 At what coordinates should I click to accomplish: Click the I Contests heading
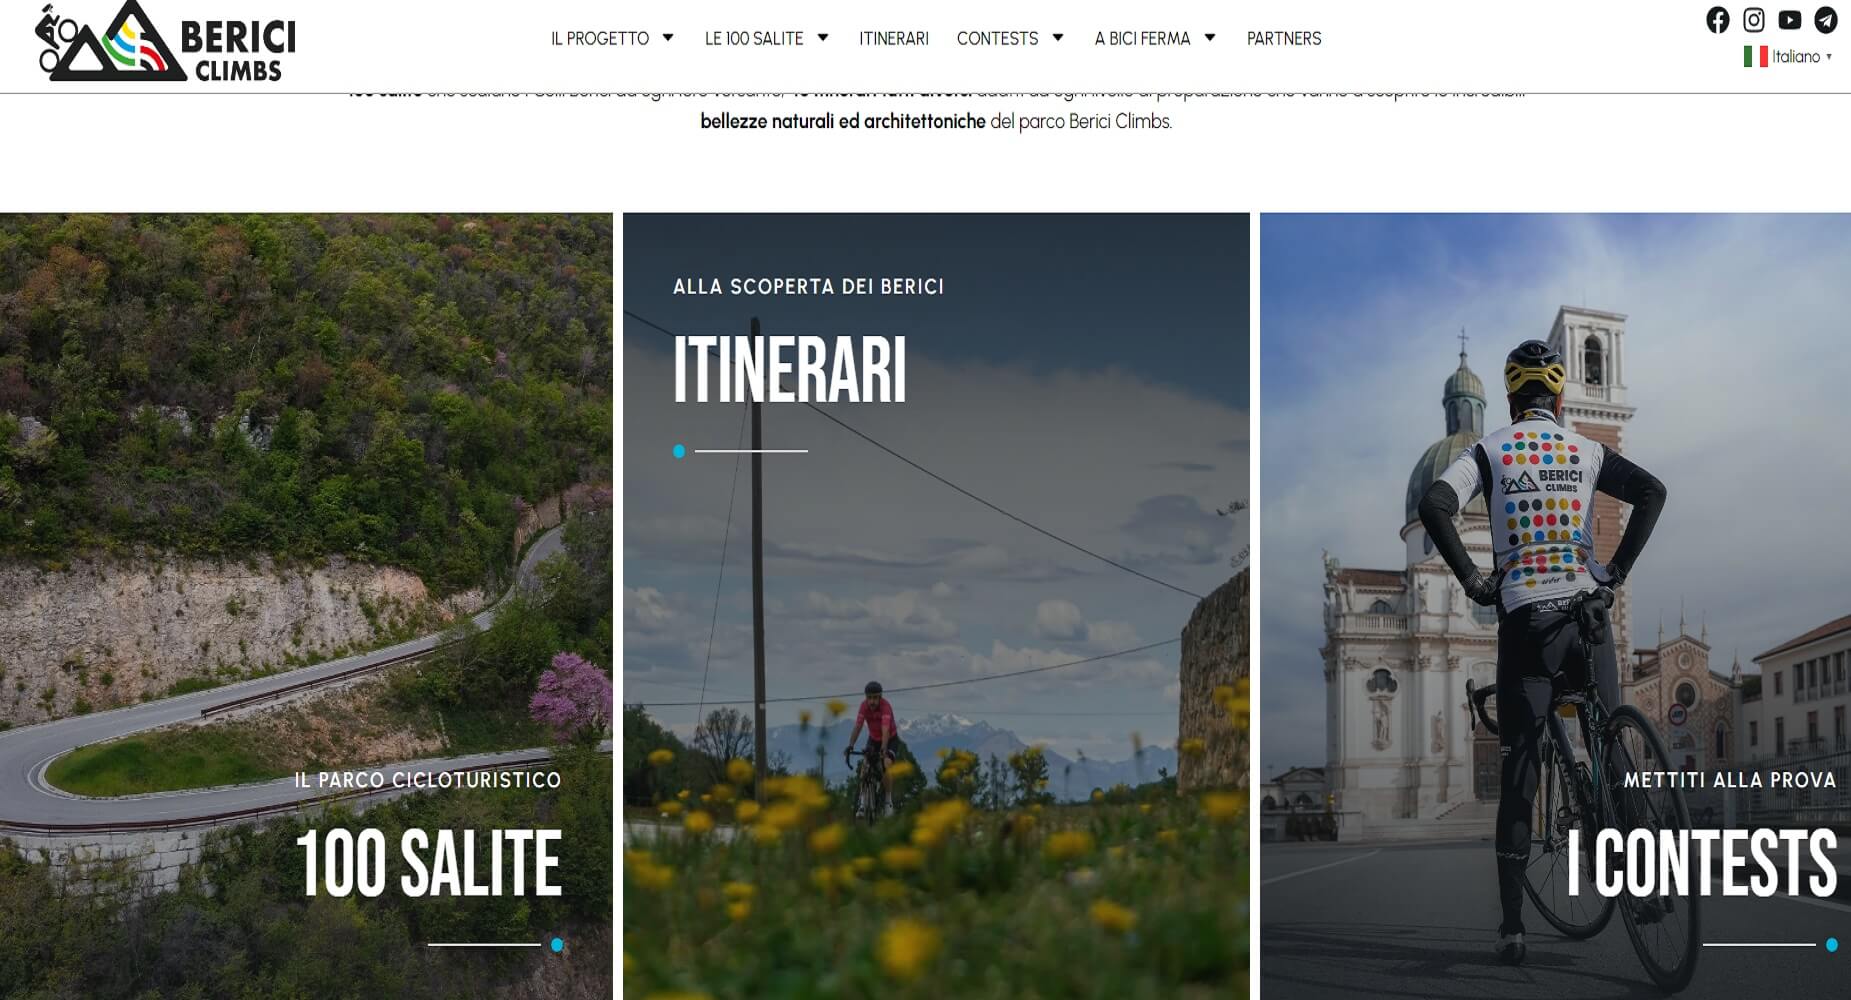pyautogui.click(x=1701, y=863)
